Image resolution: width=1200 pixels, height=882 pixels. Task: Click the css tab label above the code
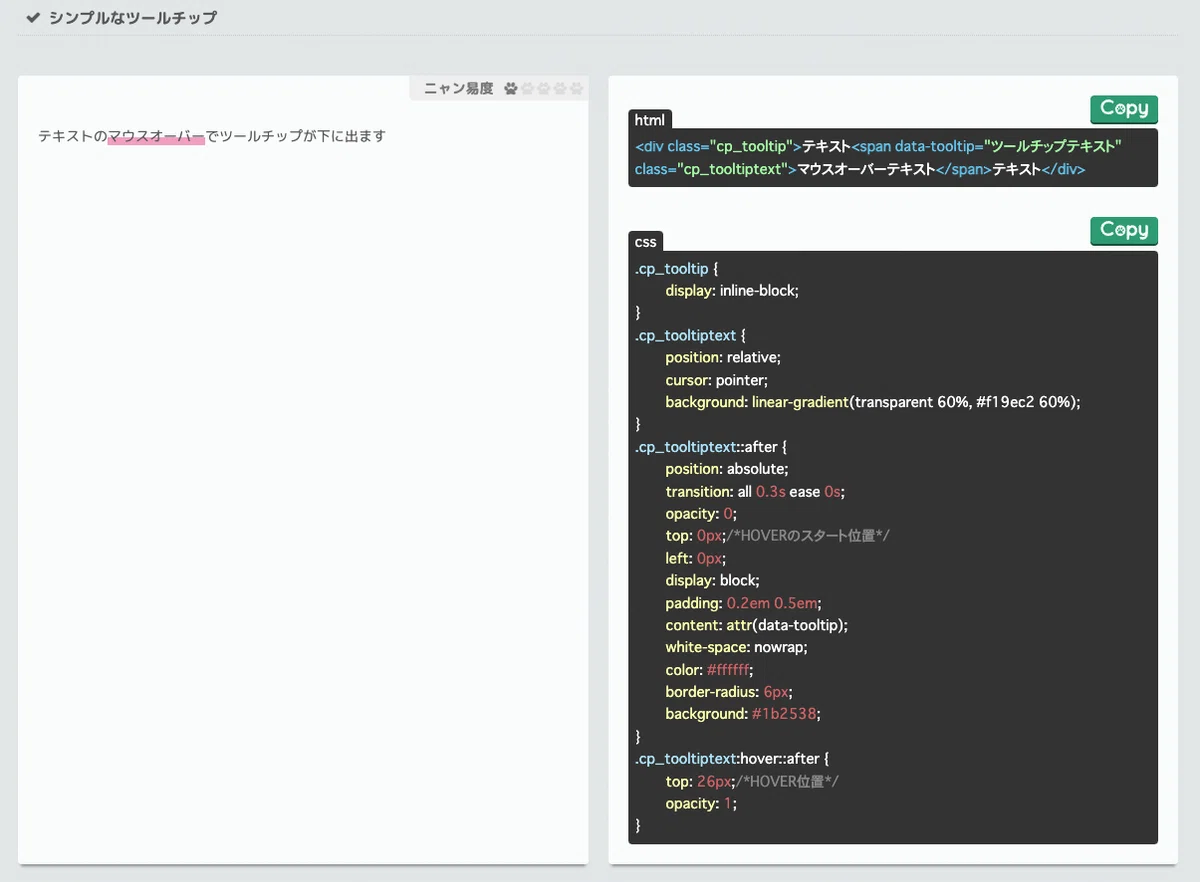[646, 242]
